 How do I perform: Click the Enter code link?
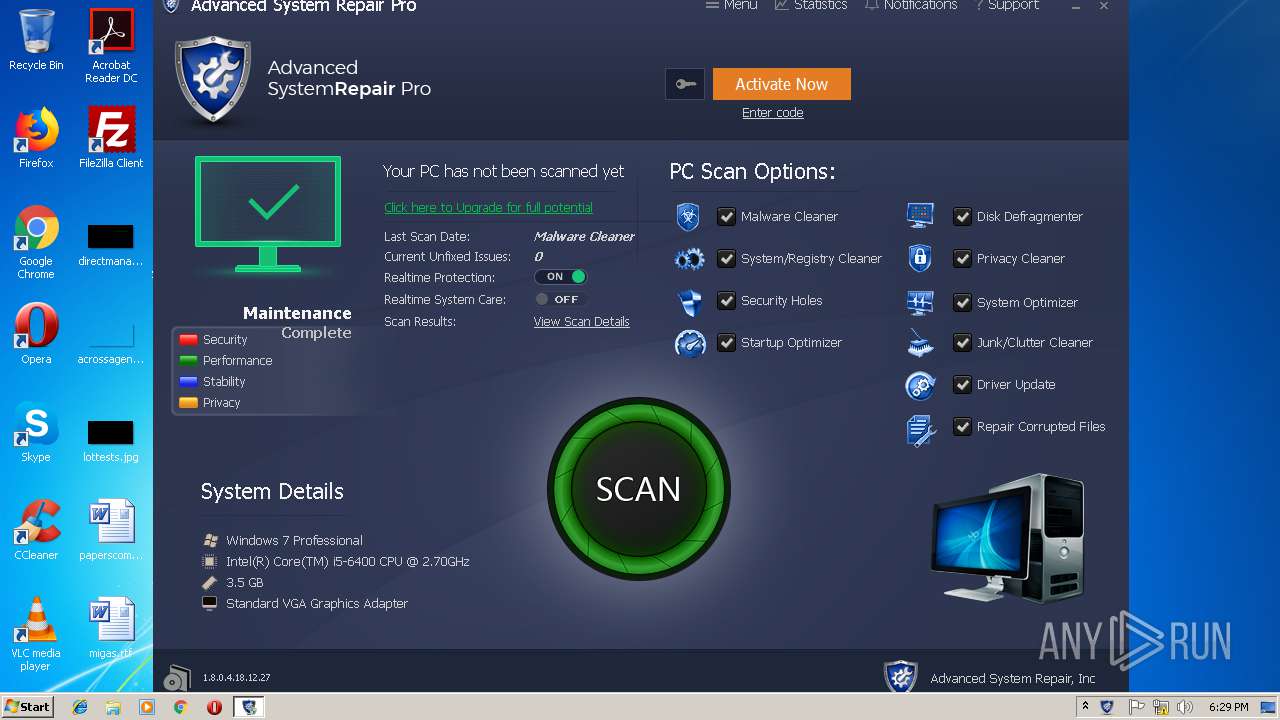pyautogui.click(x=773, y=113)
